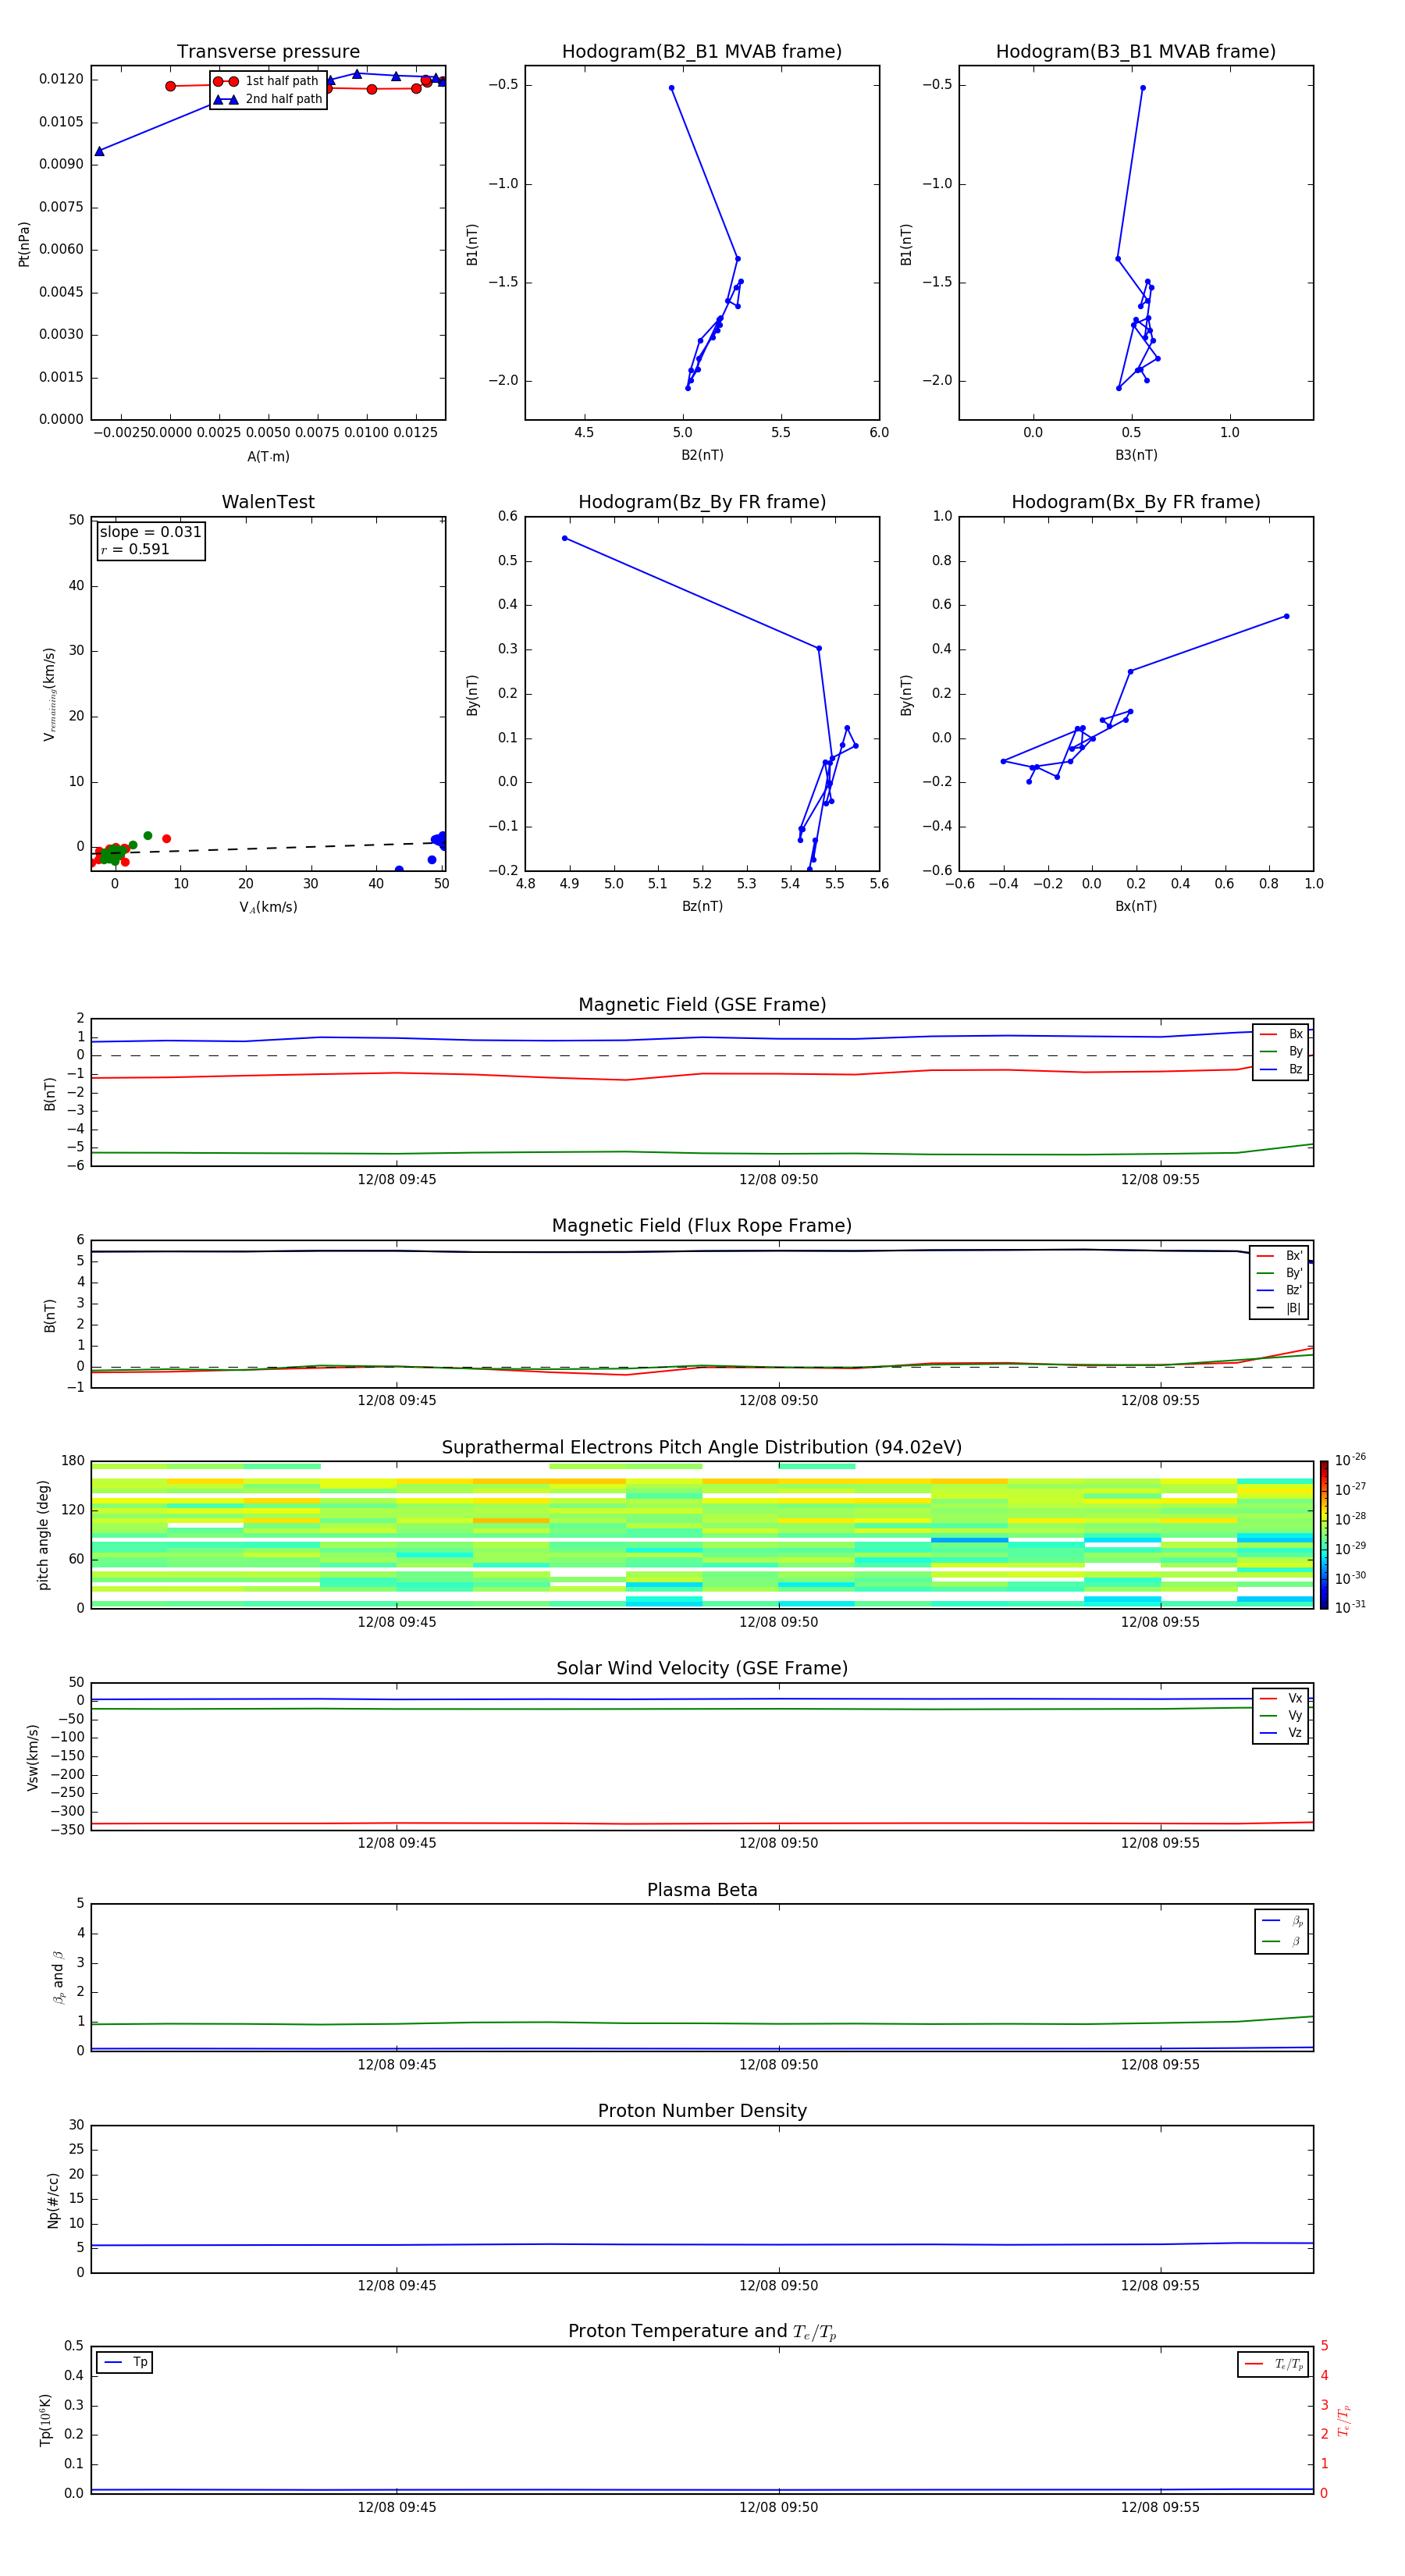Click the "1st half path" legend entry
Viewport: 1405px width, 2576px height.
coord(267,81)
